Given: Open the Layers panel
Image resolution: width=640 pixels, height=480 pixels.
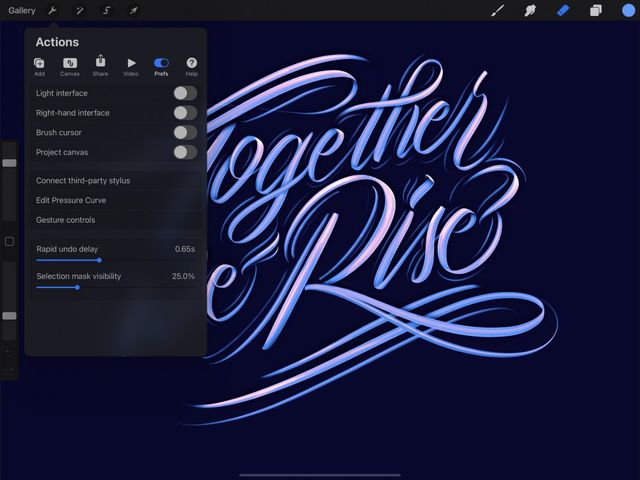Looking at the screenshot, I should tap(595, 11).
